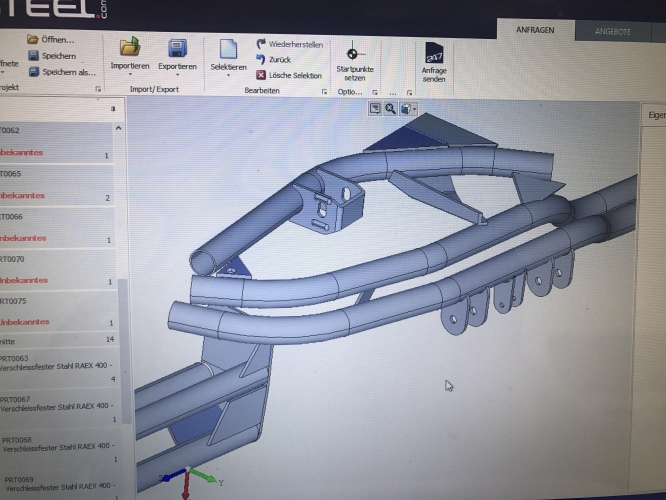666x500 pixels.
Task: Click the Wiederherstellen redo icon
Action: [262, 44]
